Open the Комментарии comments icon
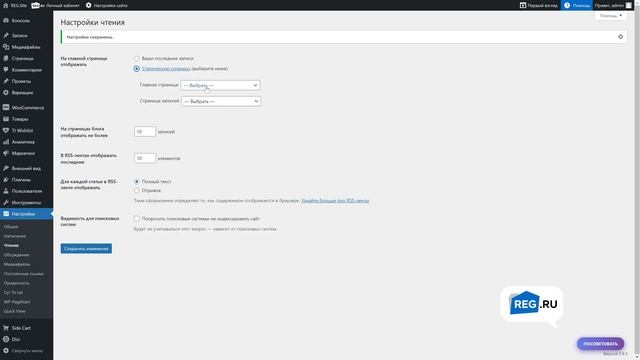The image size is (640, 360). coord(6,70)
